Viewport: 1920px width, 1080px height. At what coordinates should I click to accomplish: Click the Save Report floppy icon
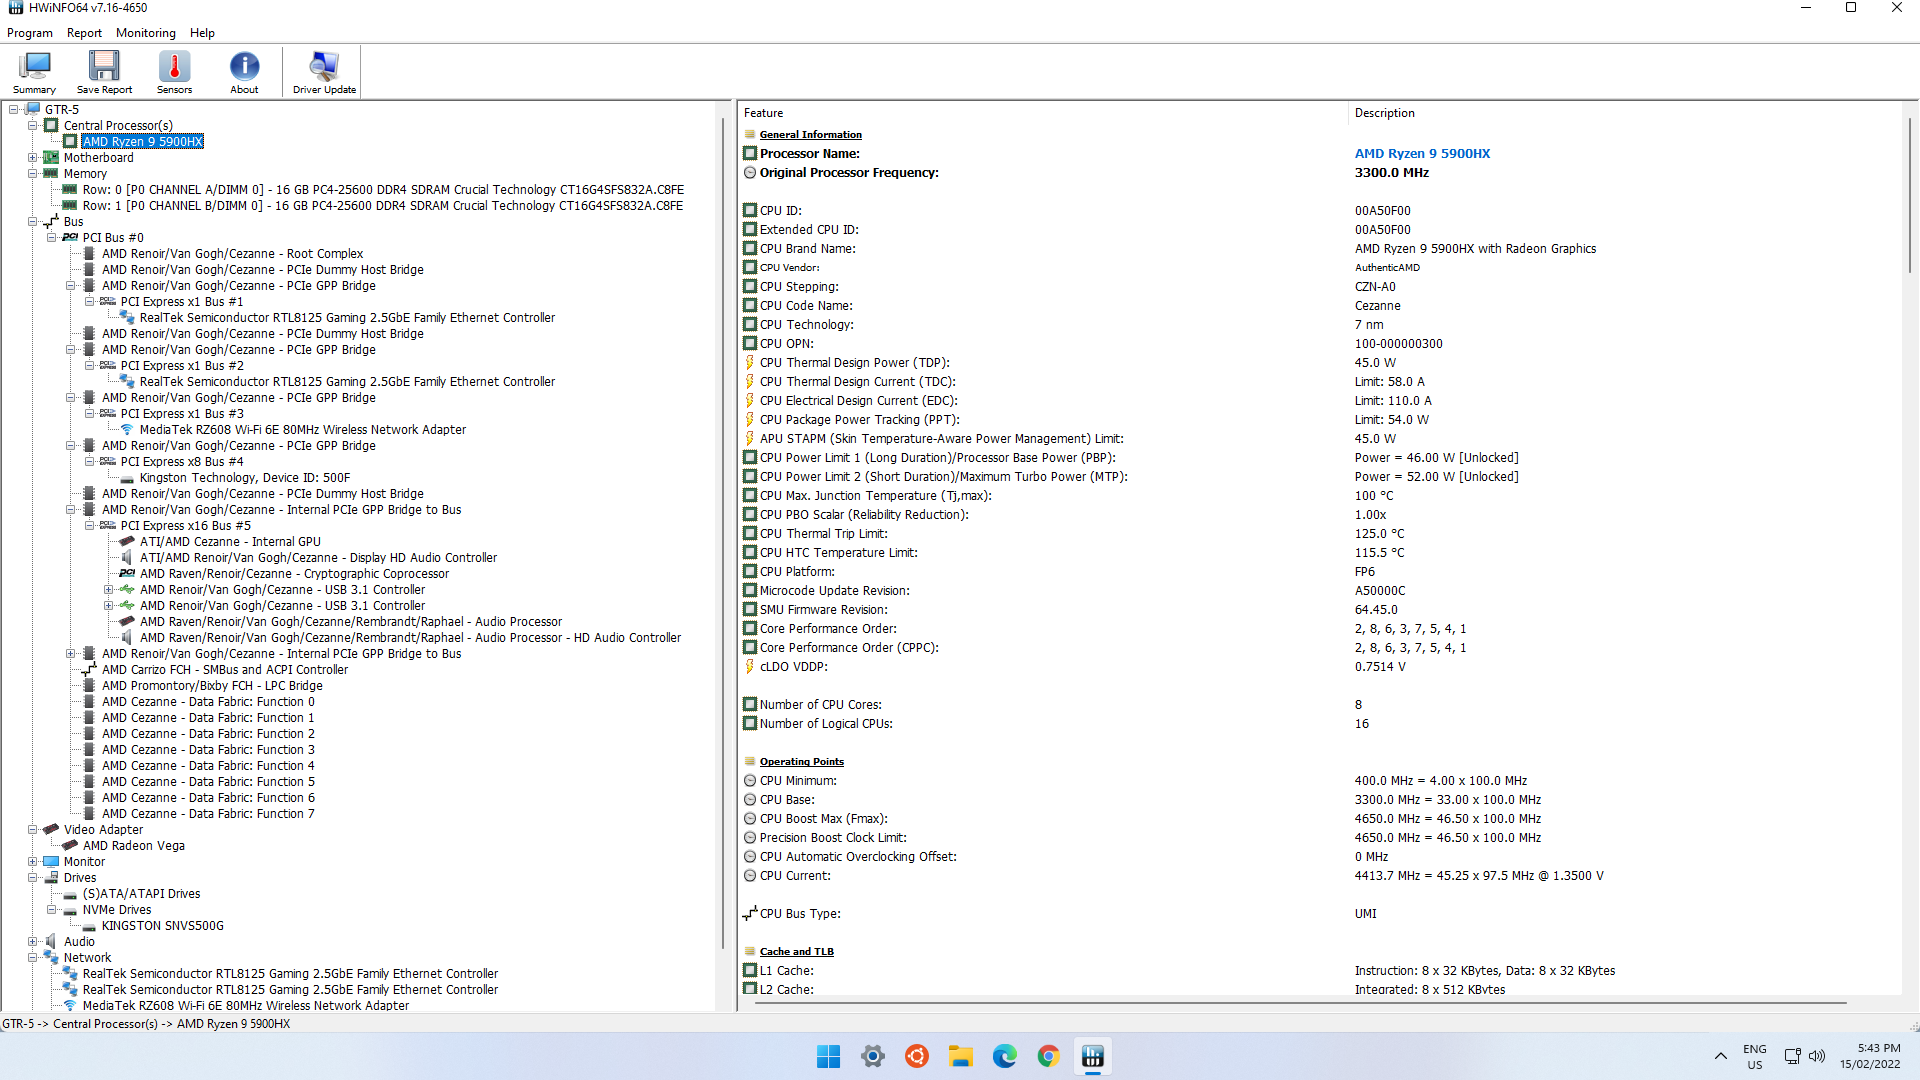pyautogui.click(x=104, y=72)
